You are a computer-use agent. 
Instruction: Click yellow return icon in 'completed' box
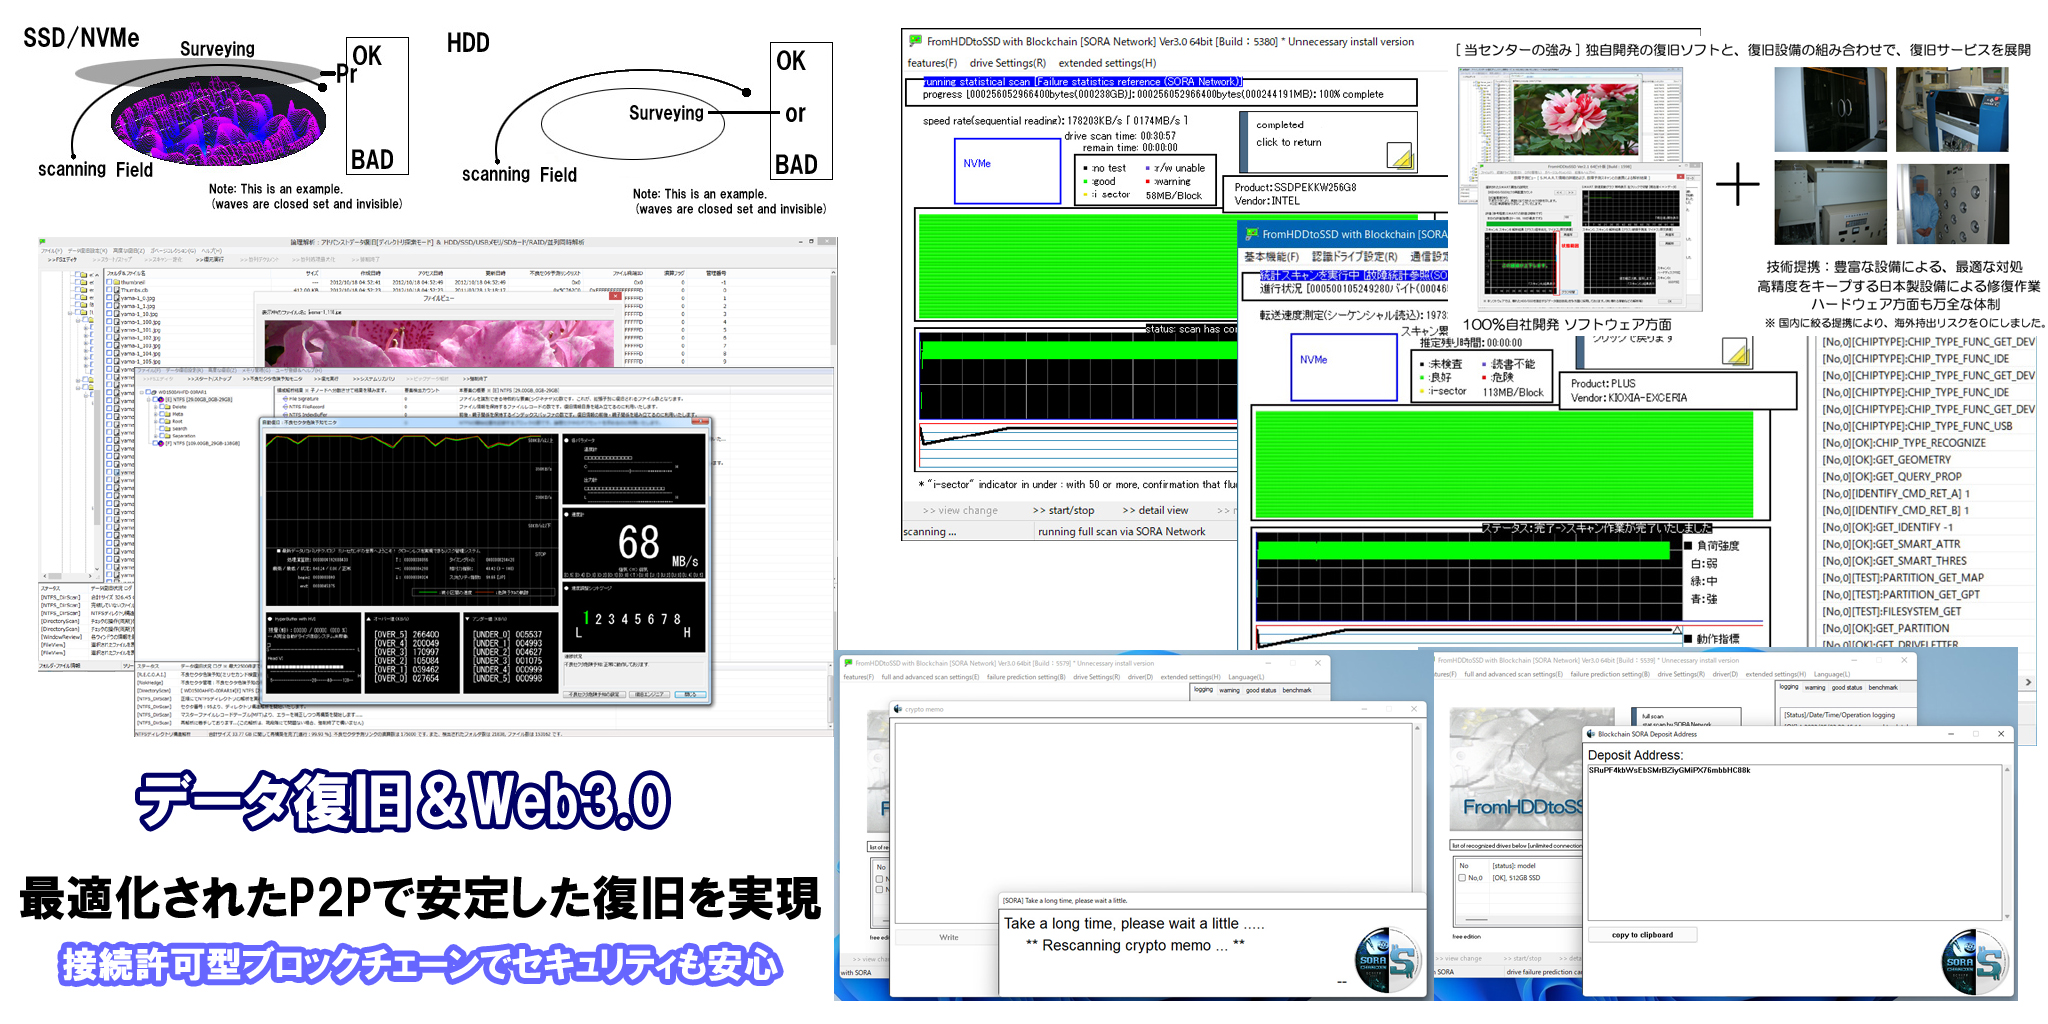pos(1399,155)
